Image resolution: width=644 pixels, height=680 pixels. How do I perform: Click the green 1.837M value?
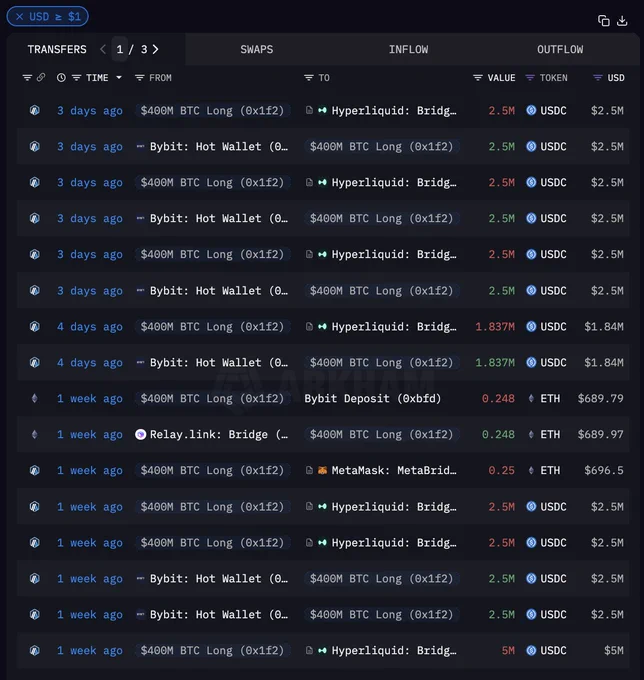[495, 363]
